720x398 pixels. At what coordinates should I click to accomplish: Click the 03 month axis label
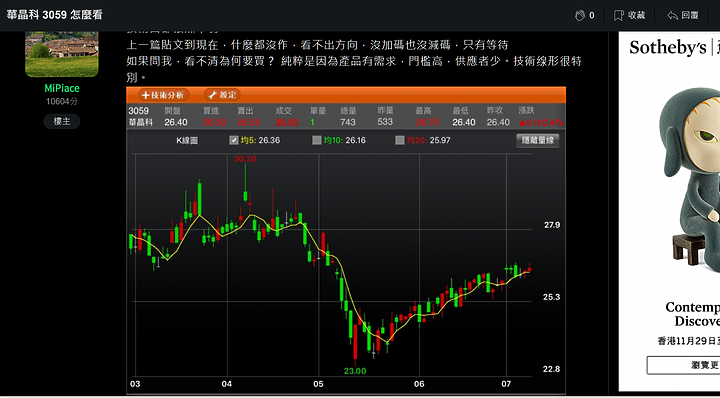click(x=135, y=384)
